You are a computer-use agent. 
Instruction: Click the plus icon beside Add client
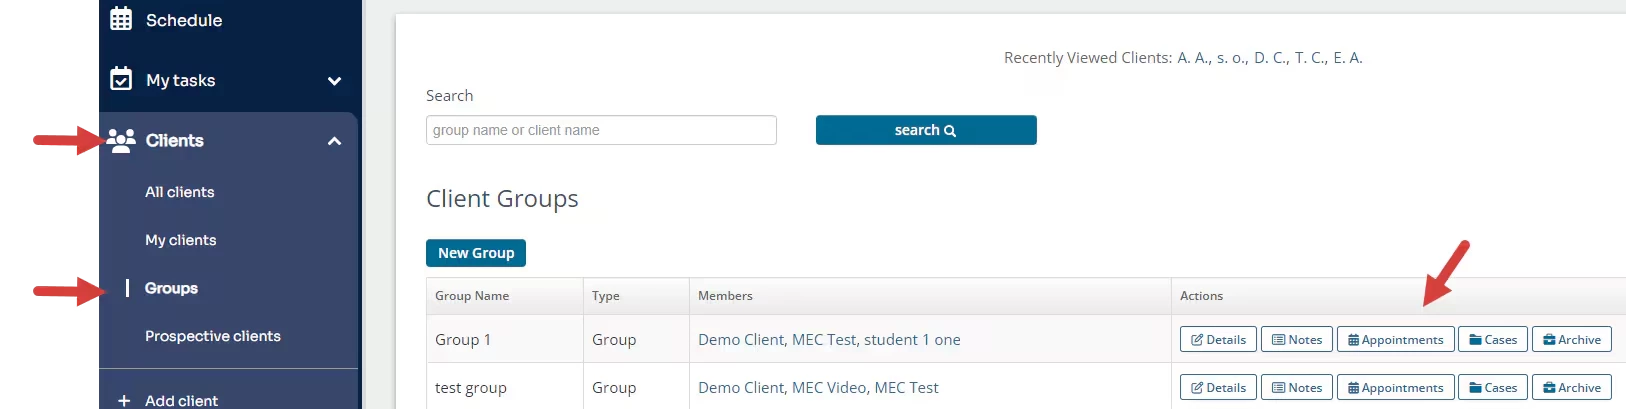pyautogui.click(x=124, y=400)
